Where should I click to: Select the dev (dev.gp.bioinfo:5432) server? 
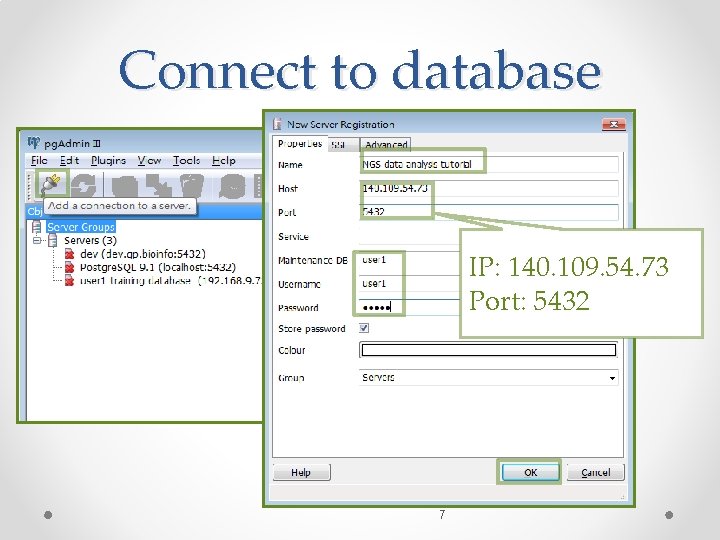click(142, 254)
